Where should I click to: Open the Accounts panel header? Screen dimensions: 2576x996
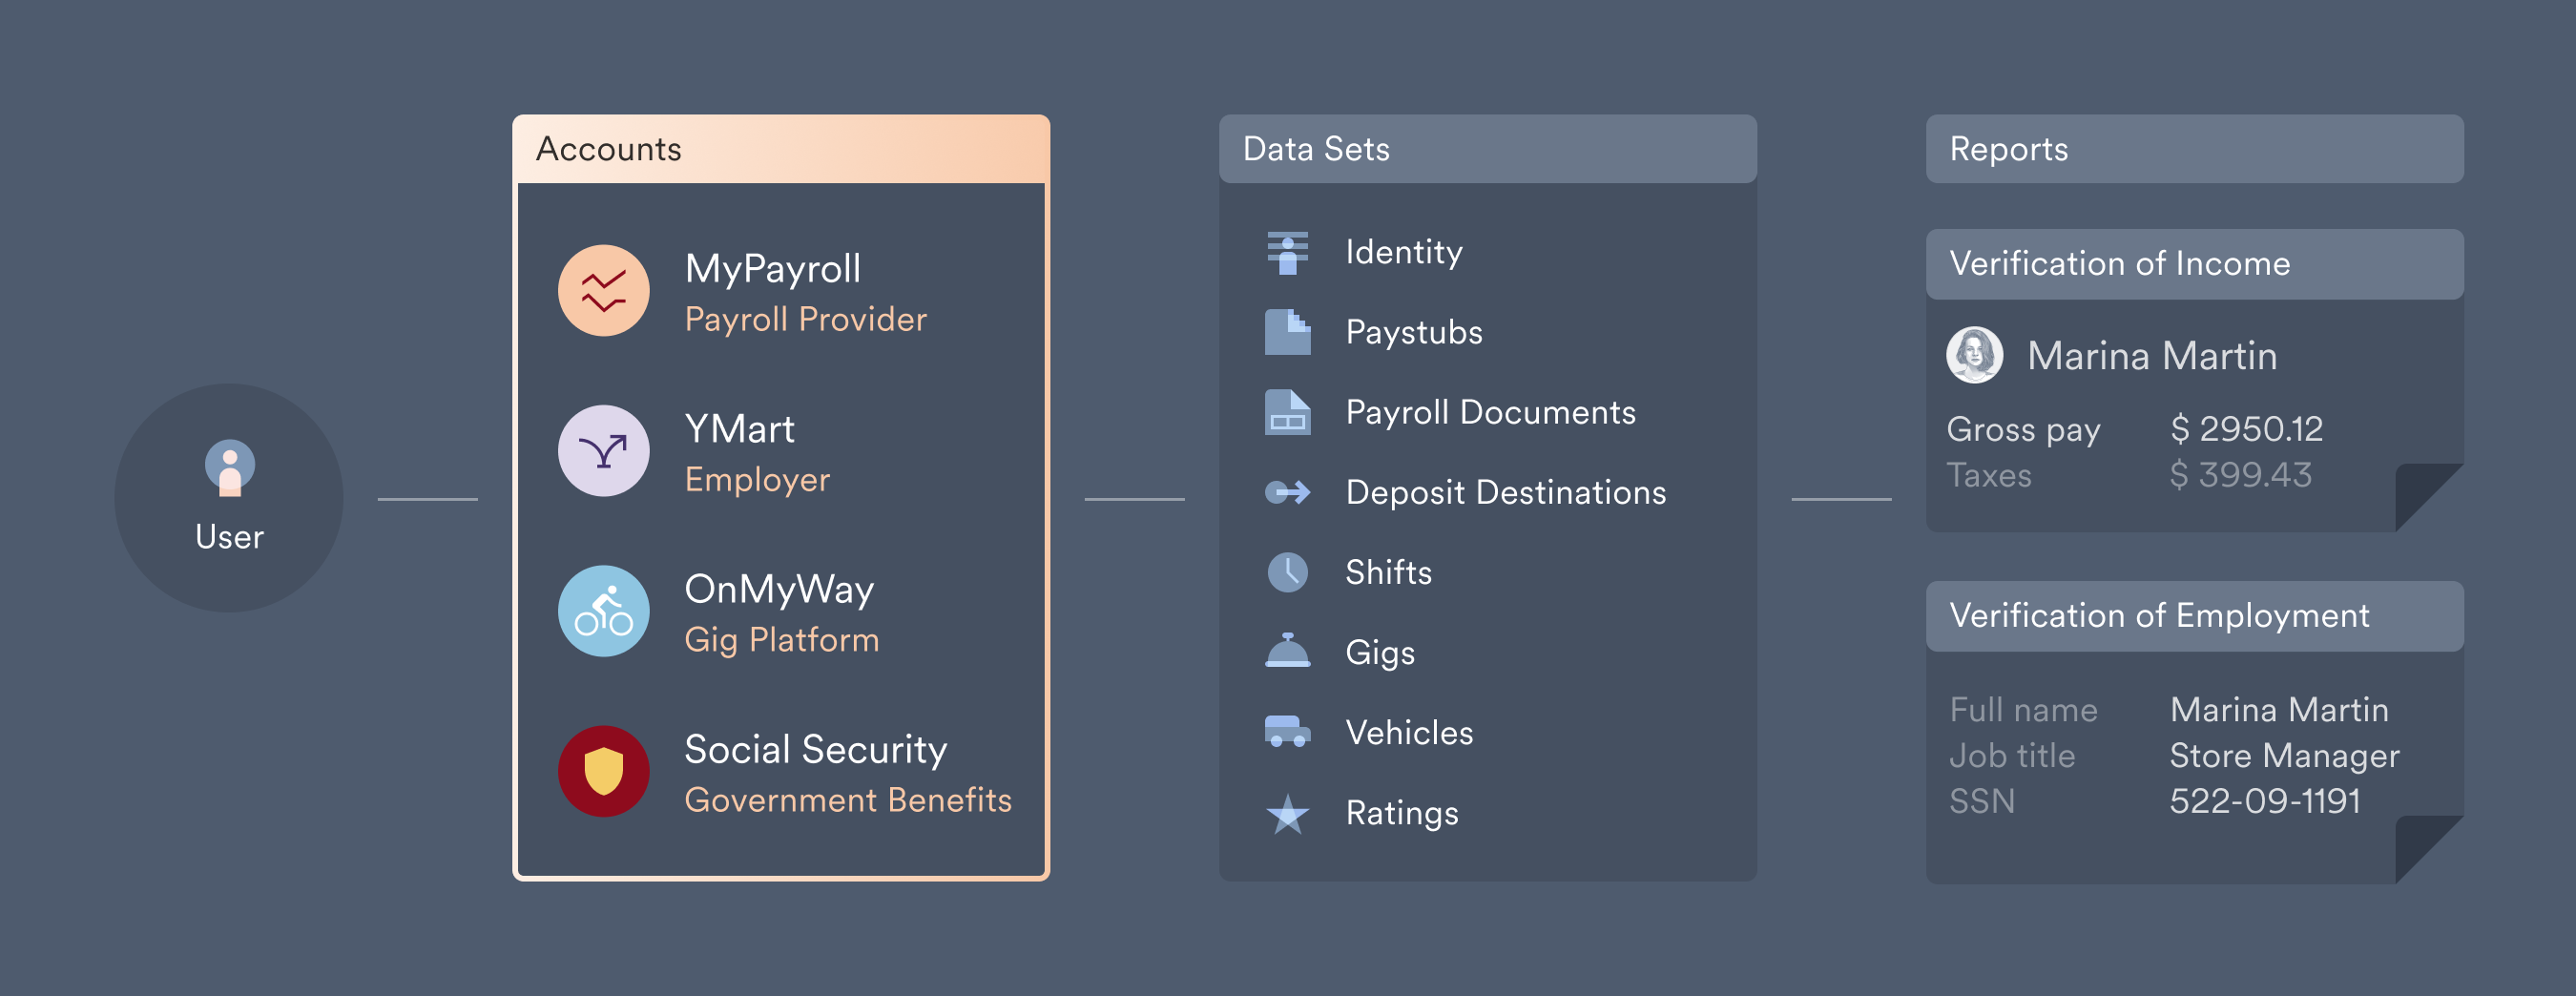[781, 149]
